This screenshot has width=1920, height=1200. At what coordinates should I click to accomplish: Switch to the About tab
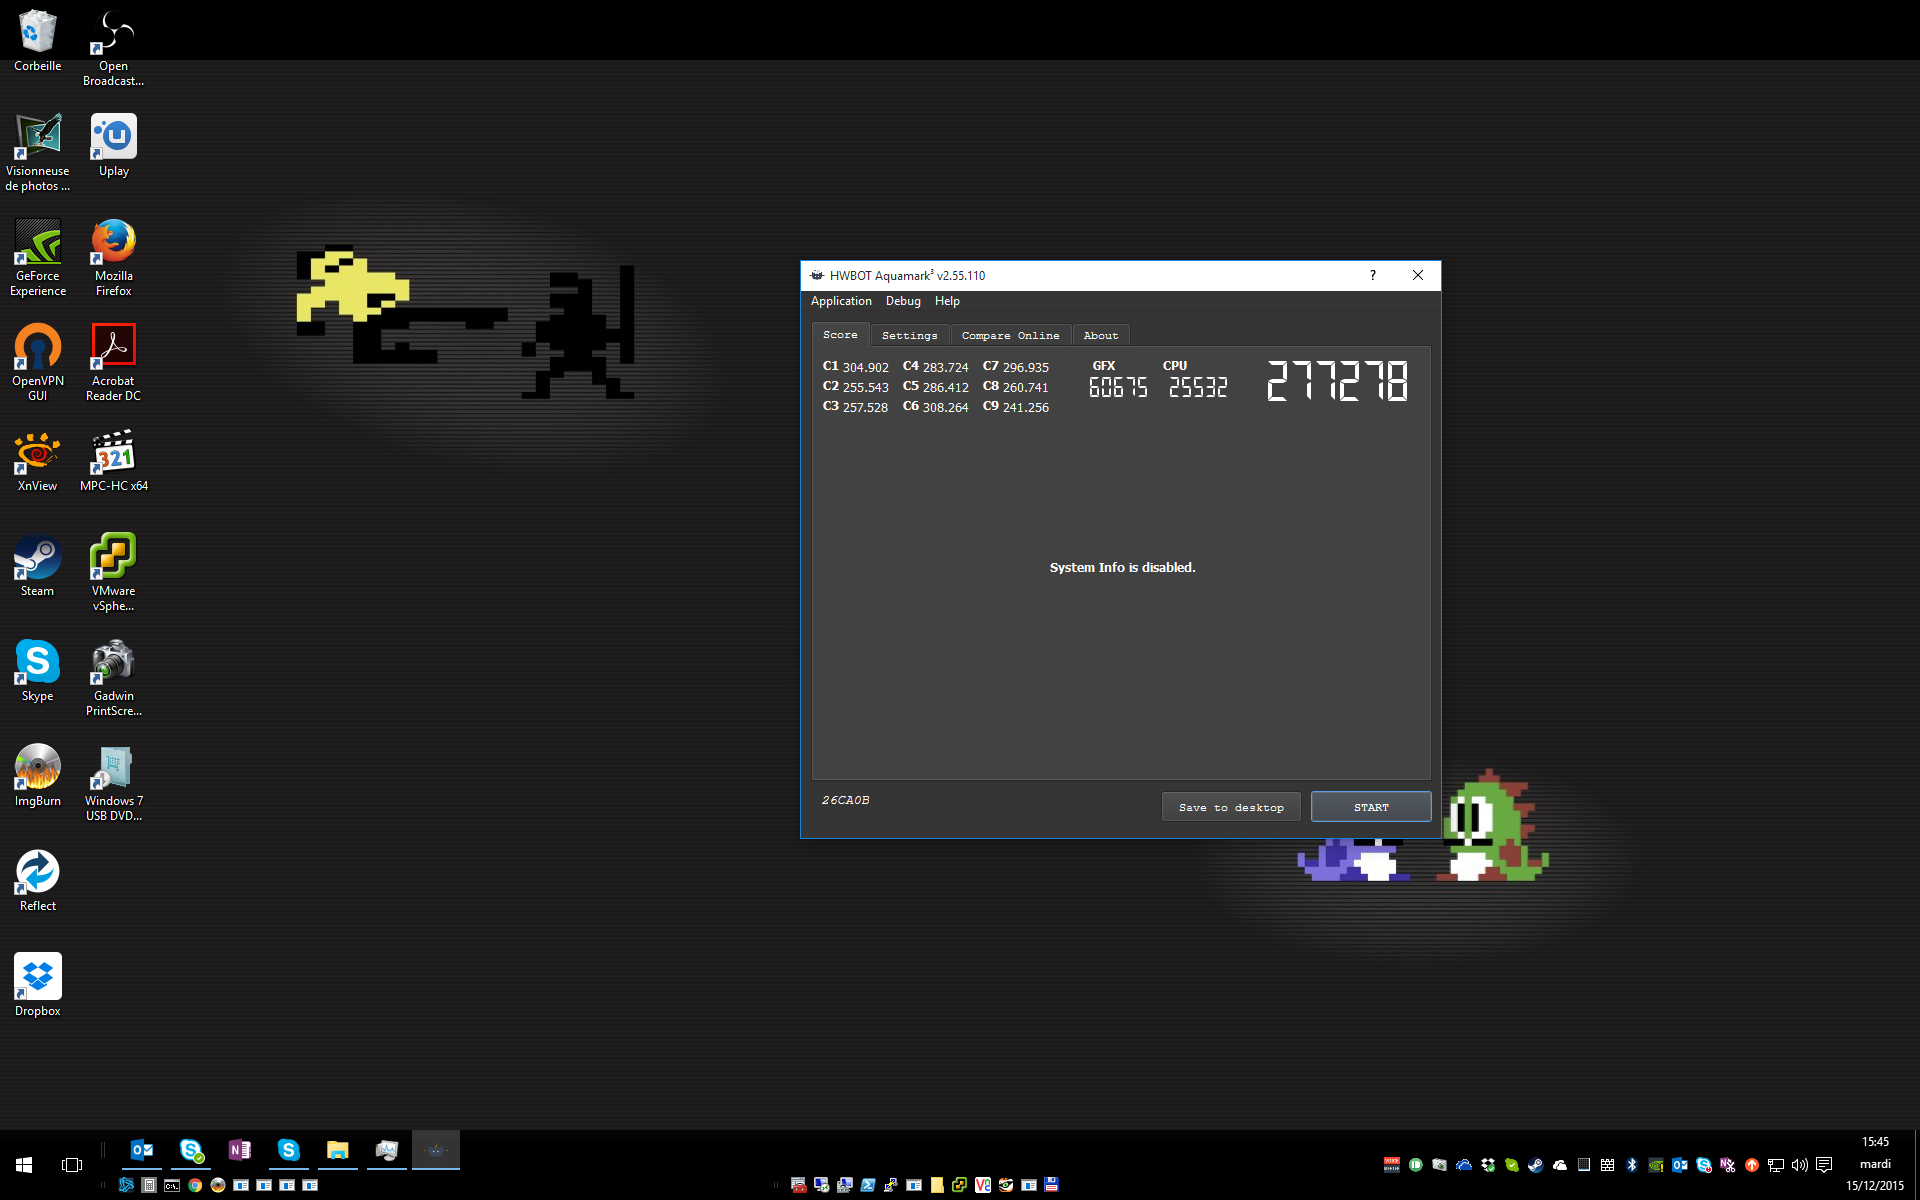(x=1101, y=335)
